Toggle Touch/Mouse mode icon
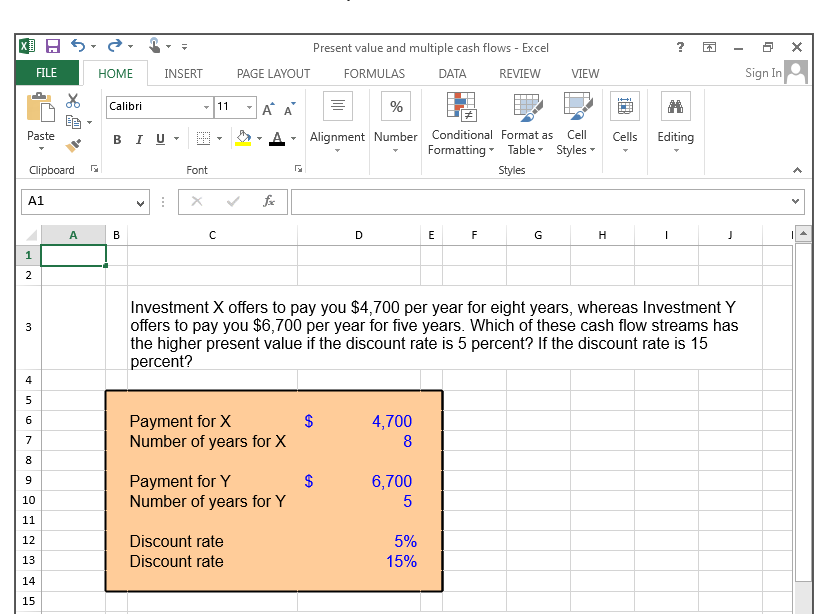 coord(154,46)
